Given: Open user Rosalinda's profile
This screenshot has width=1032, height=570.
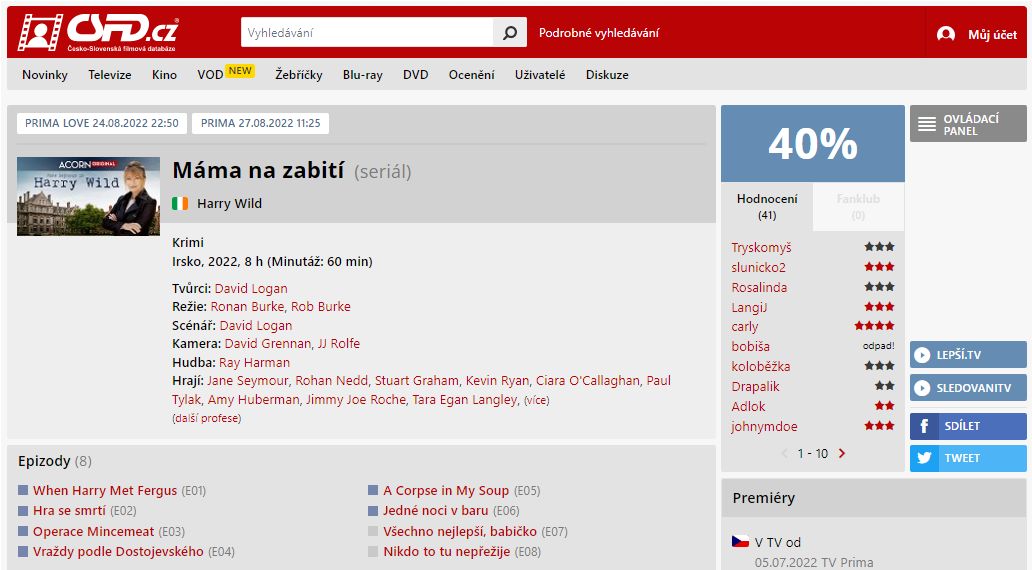Looking at the screenshot, I should (759, 287).
